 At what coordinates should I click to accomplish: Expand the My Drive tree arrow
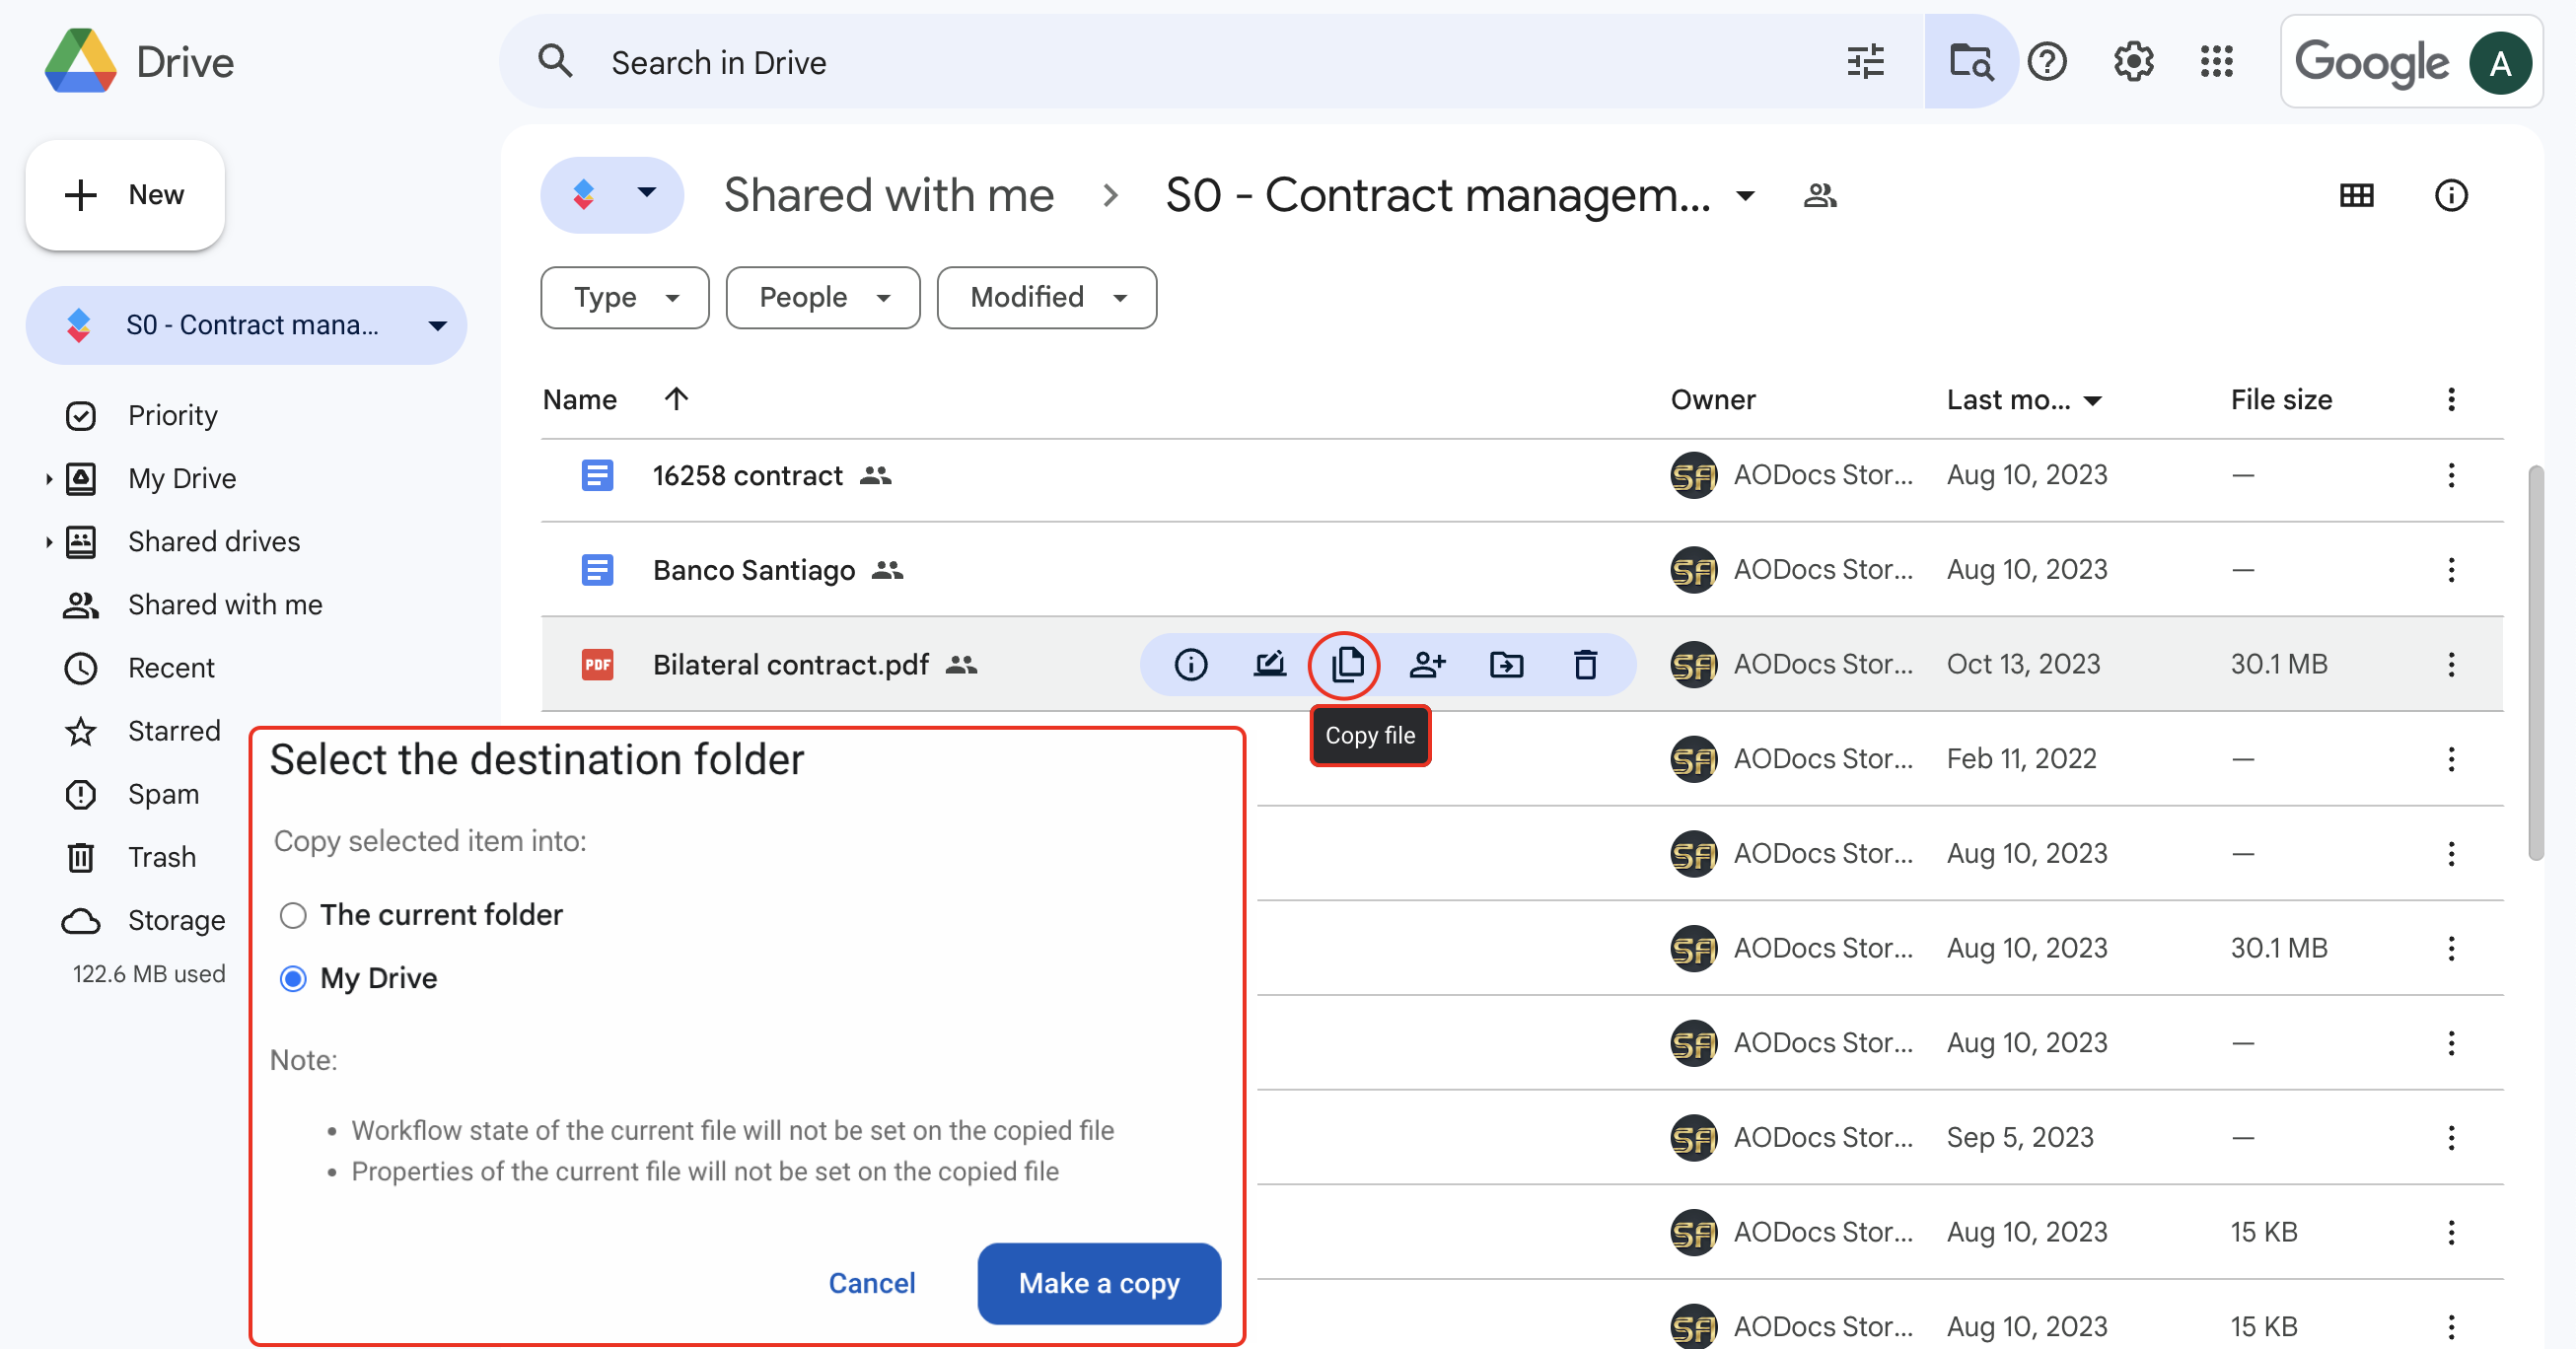pyautogui.click(x=47, y=479)
